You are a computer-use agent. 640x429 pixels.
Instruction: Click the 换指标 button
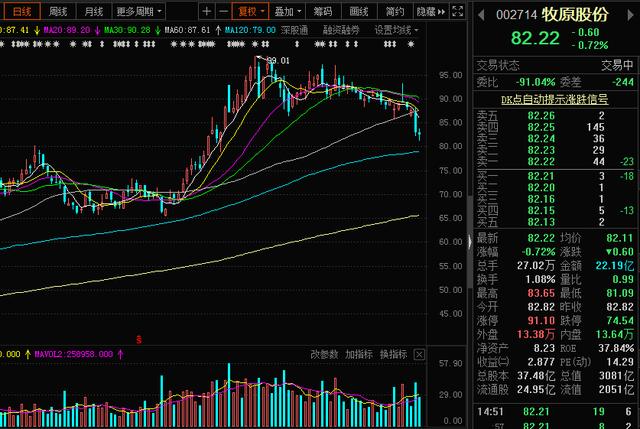coord(392,354)
